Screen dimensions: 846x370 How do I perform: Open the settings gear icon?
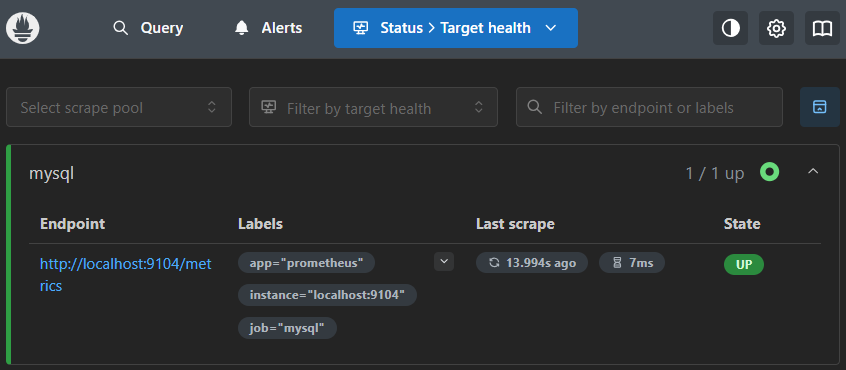(776, 28)
